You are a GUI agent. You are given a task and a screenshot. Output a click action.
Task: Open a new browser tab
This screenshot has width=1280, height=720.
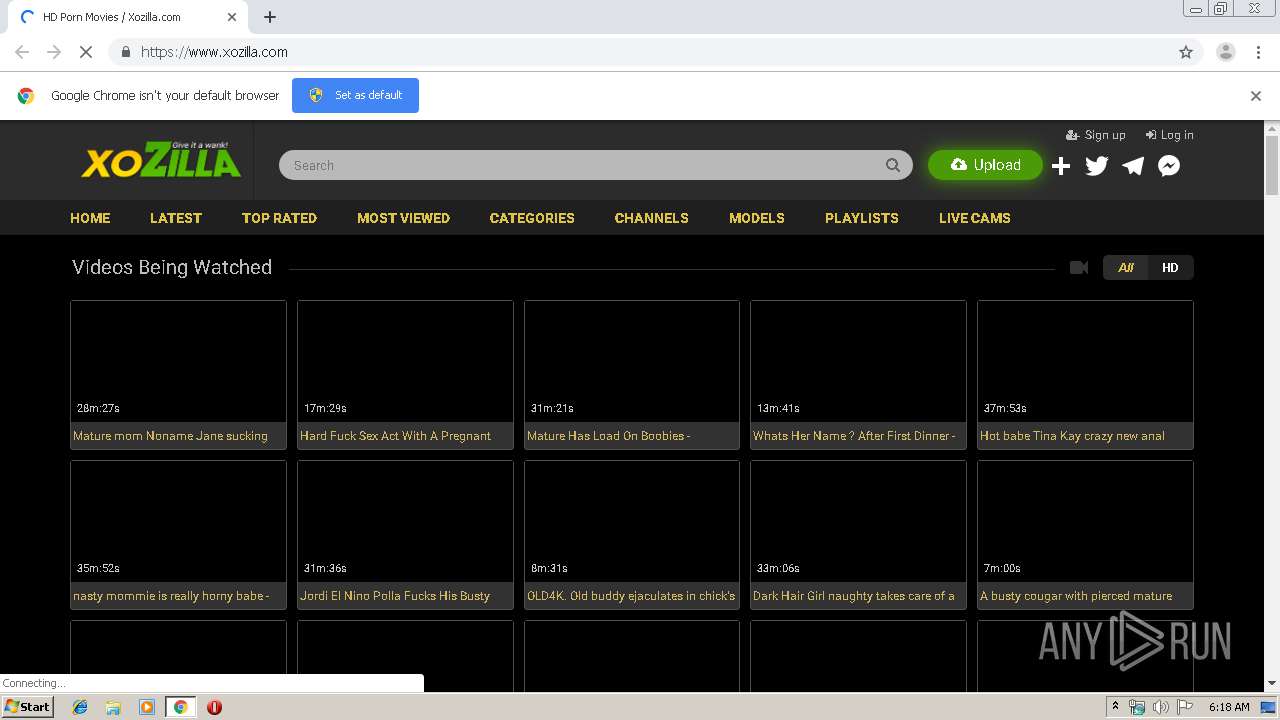(x=270, y=17)
